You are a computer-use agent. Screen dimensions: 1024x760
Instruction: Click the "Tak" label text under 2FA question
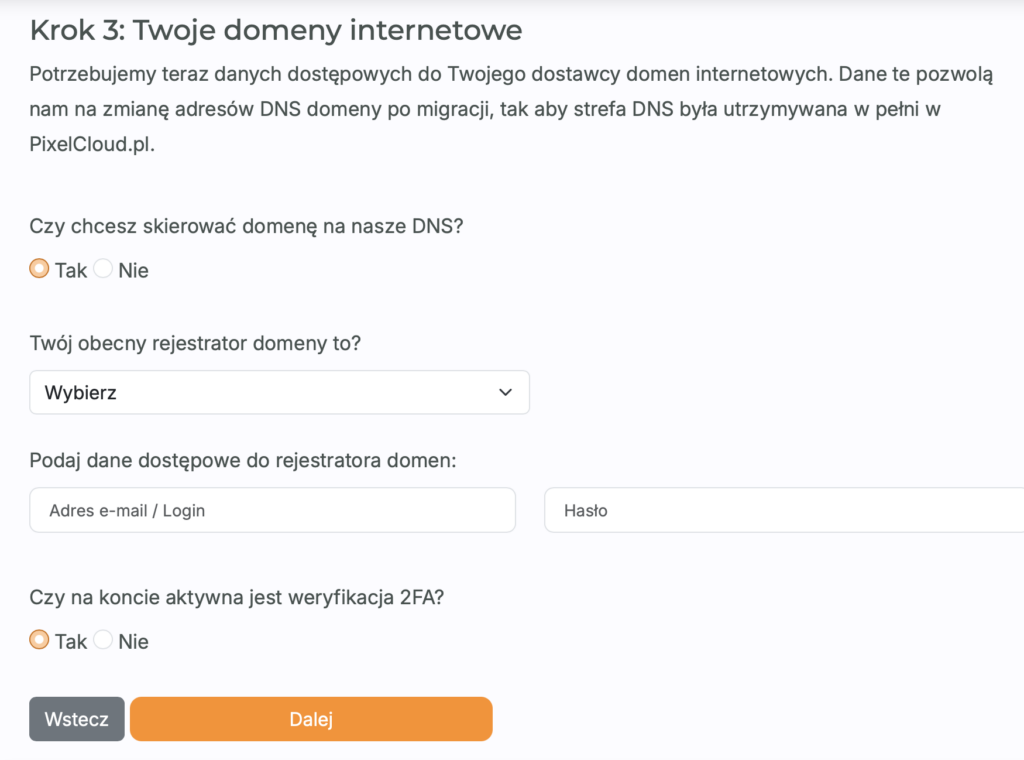tap(71, 641)
